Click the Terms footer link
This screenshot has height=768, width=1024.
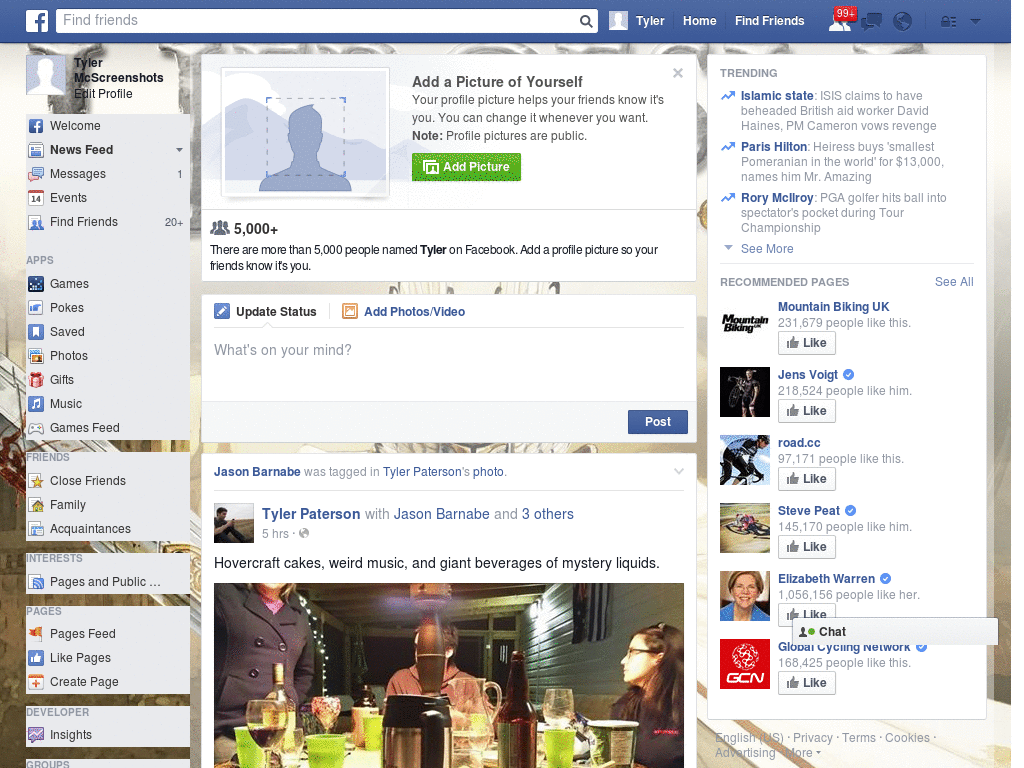point(858,738)
